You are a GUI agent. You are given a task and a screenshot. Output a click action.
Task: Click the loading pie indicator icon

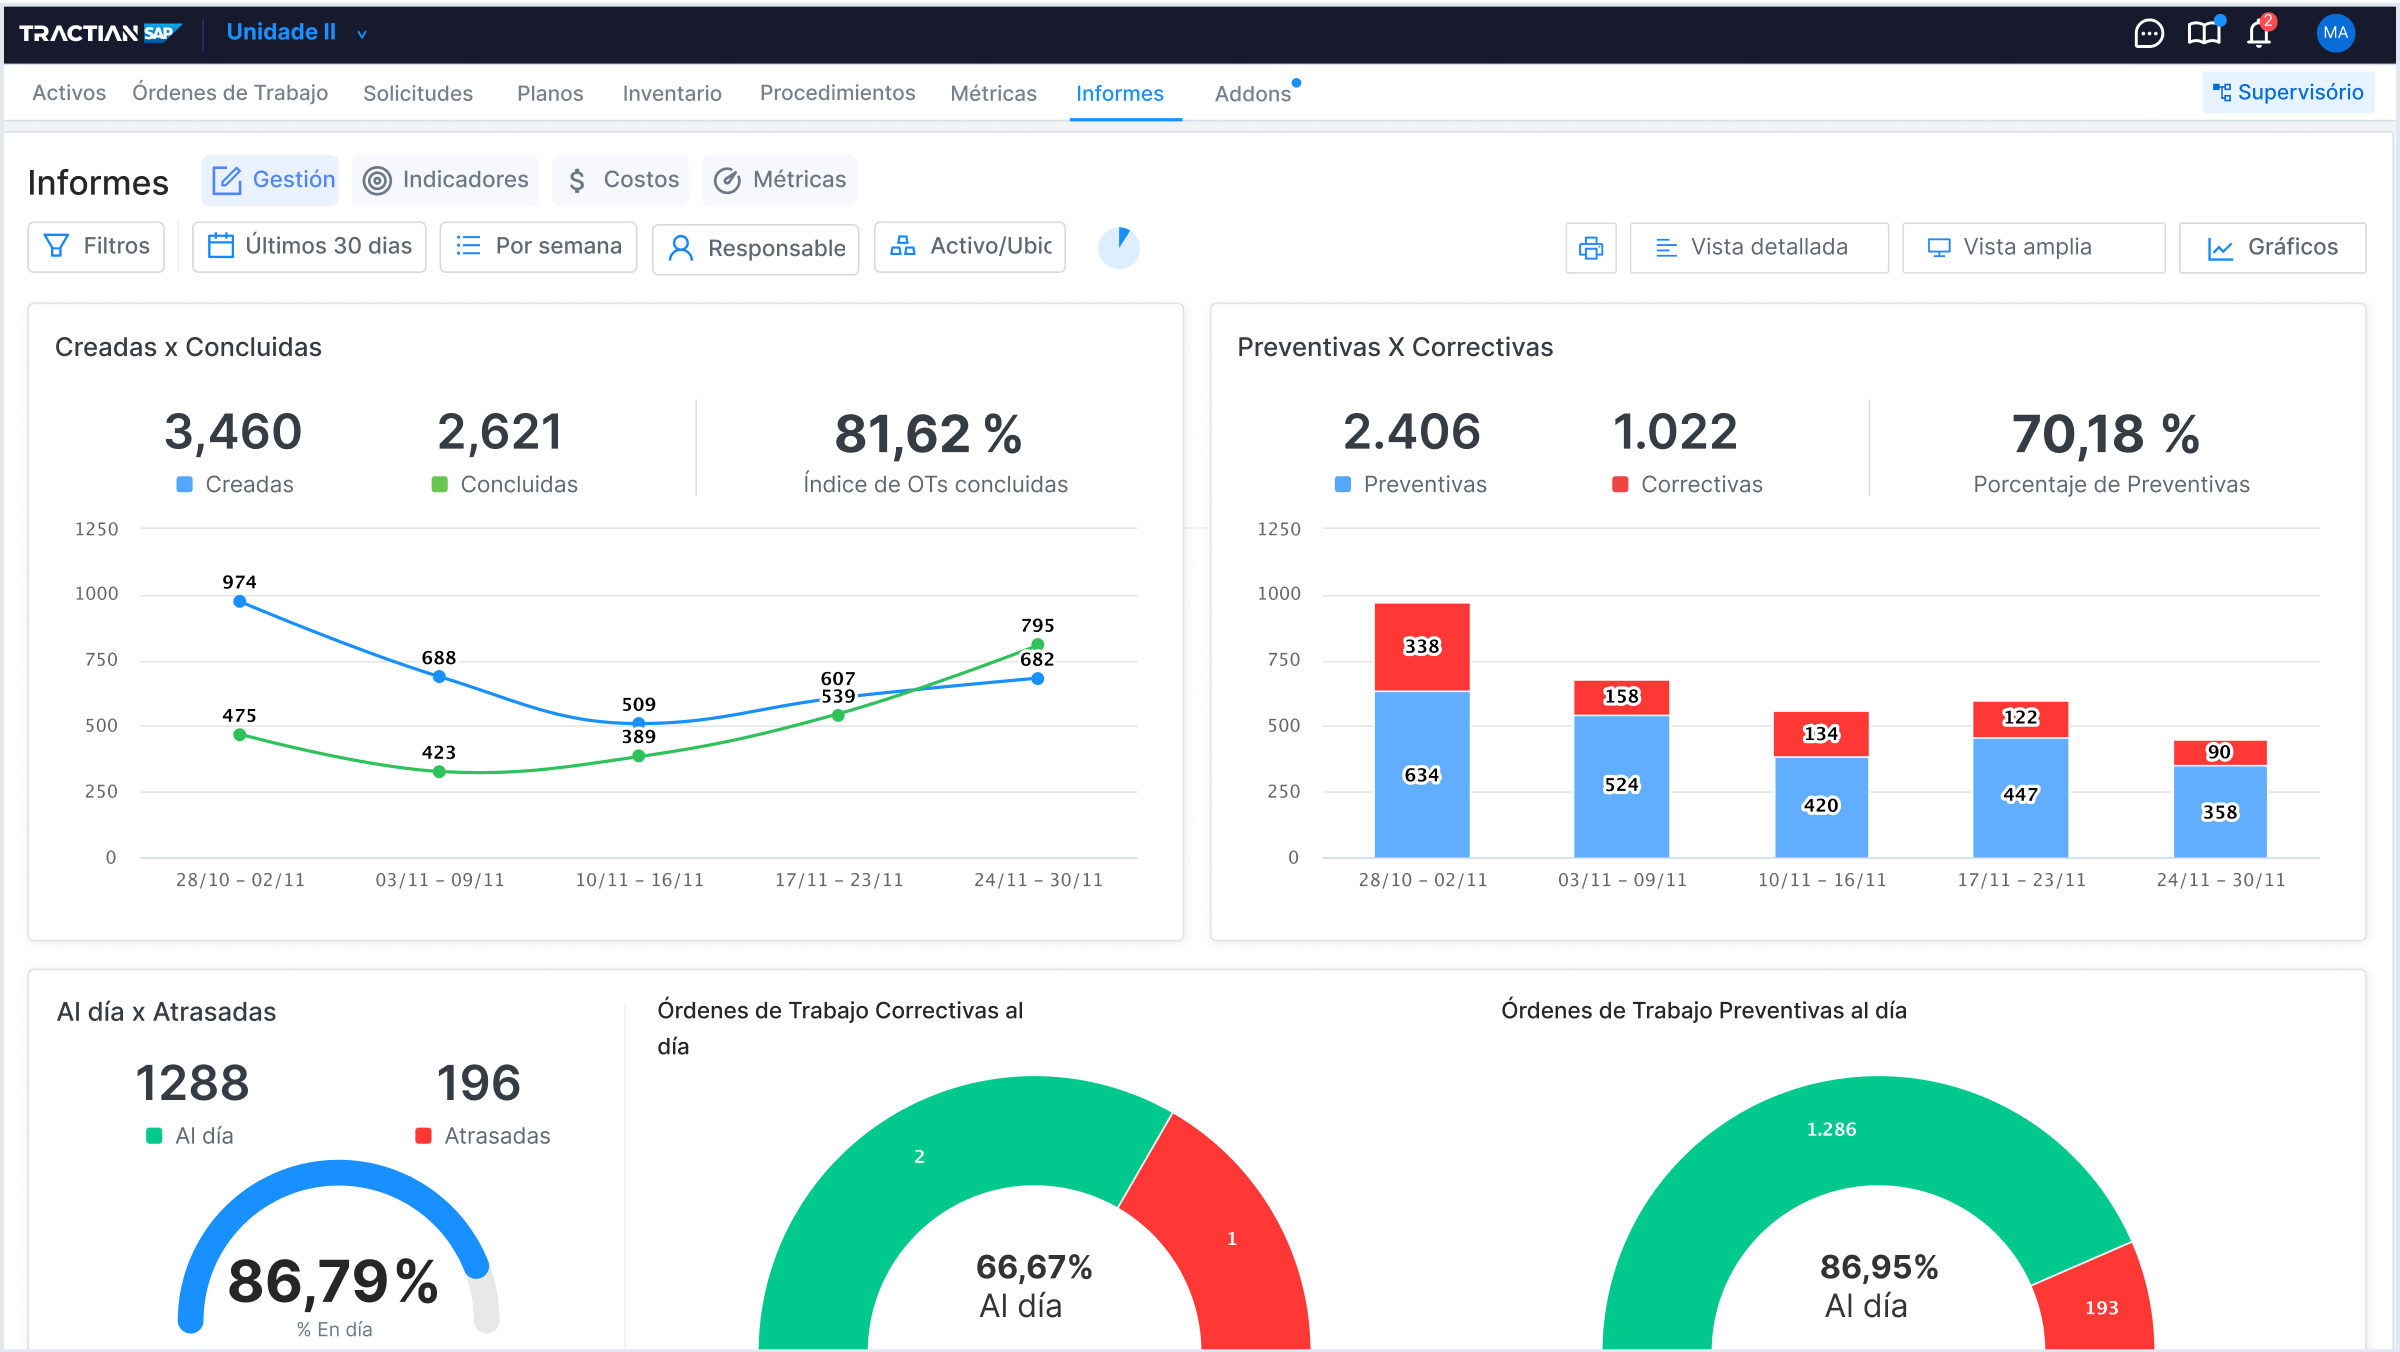coord(1119,247)
